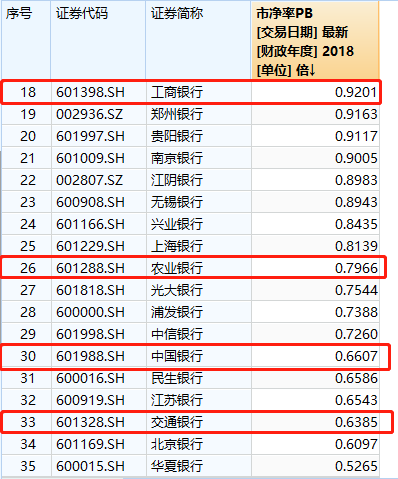Click the PB value 0.7388
Image resolution: width=398 pixels, height=479 pixels.
coord(356,312)
